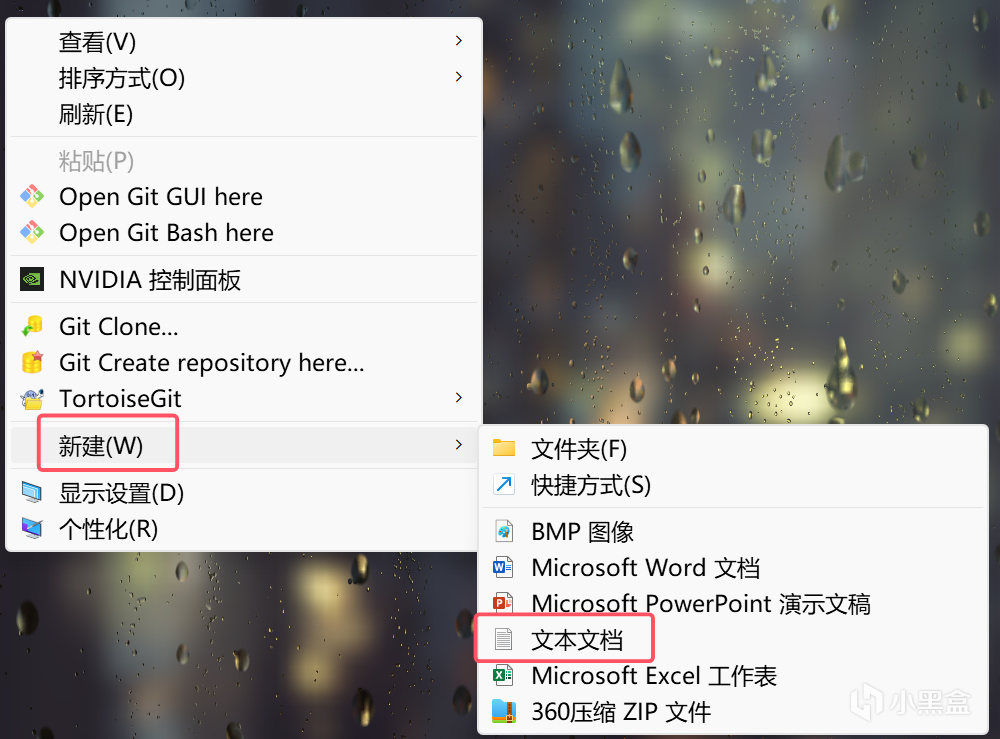Open NVIDIA 控制面板 entry

[244, 279]
